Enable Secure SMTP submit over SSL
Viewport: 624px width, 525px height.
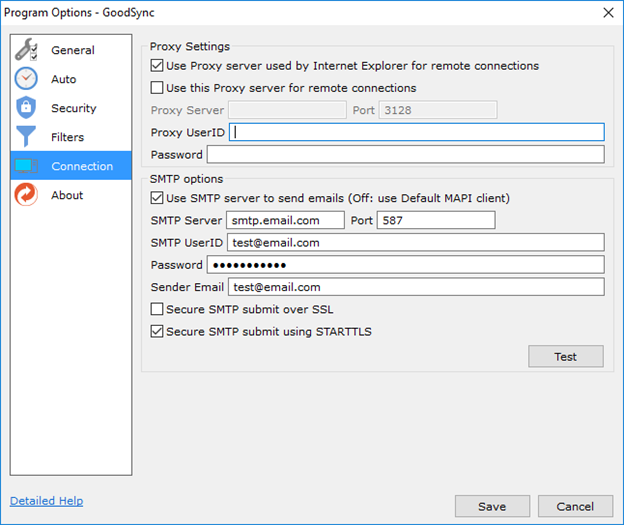[x=157, y=309]
